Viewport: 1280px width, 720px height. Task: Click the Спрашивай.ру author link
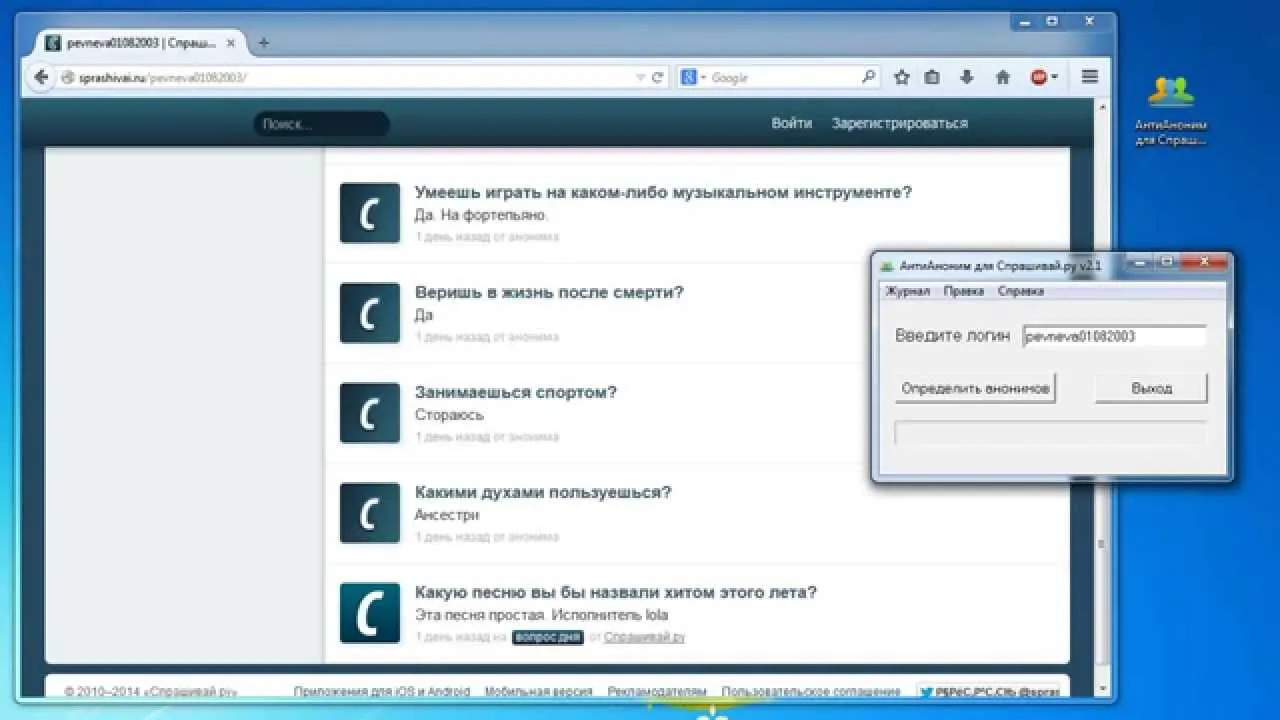coord(644,637)
